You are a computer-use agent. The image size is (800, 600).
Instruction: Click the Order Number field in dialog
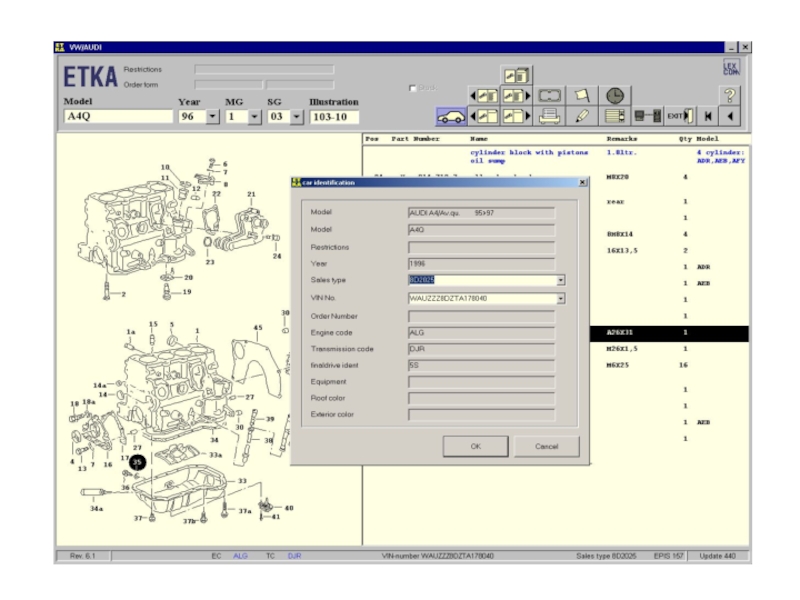point(482,316)
